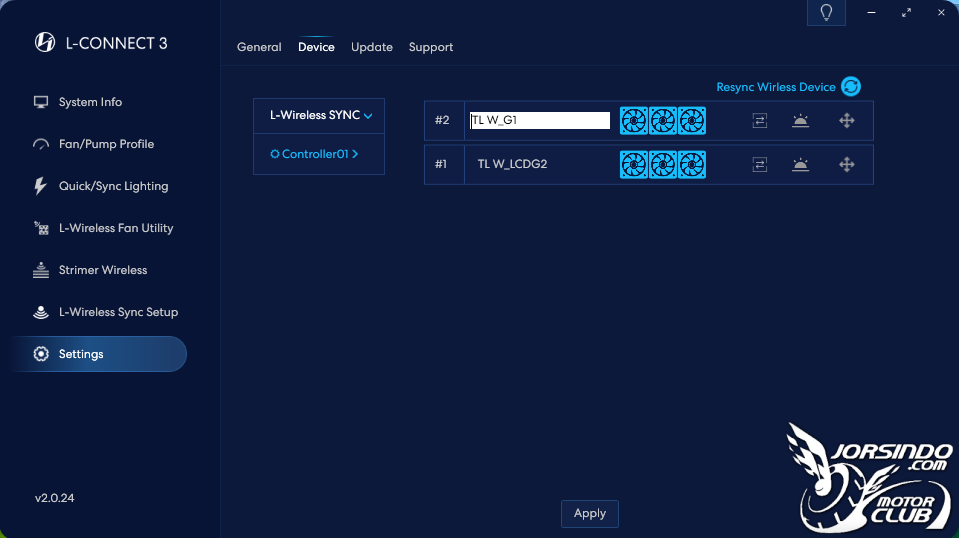Click the Resync refresh circle icon
This screenshot has height=538, width=959.
click(x=851, y=87)
